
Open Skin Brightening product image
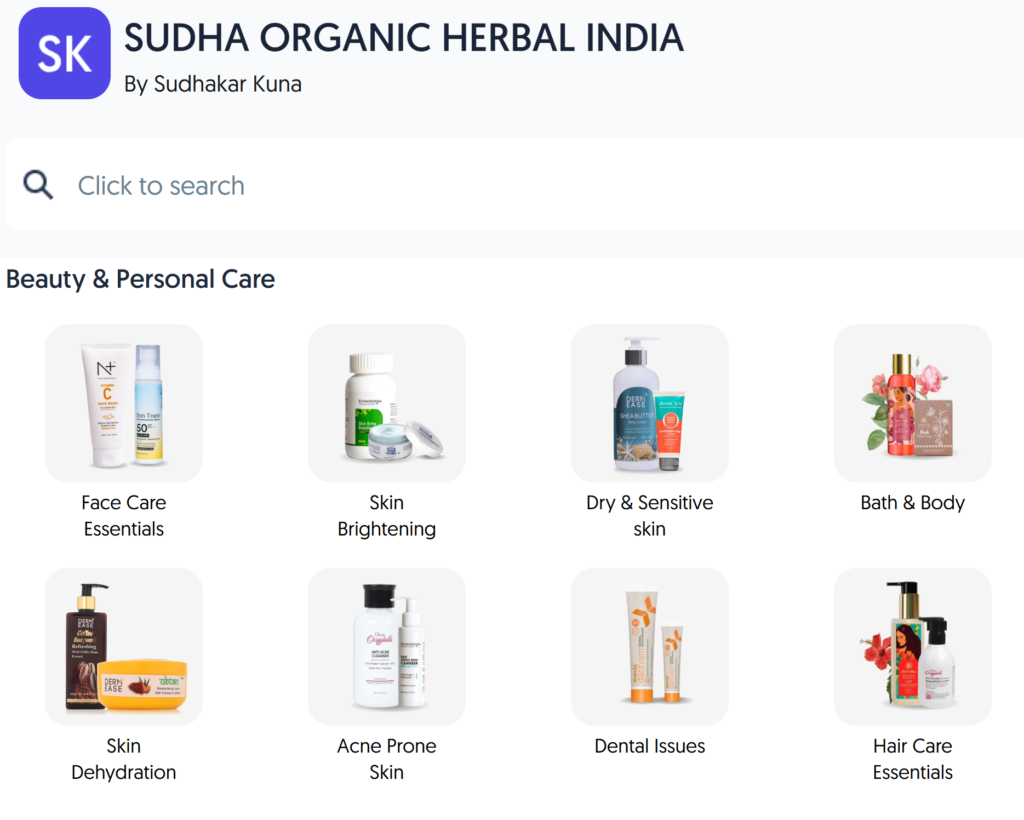387,403
